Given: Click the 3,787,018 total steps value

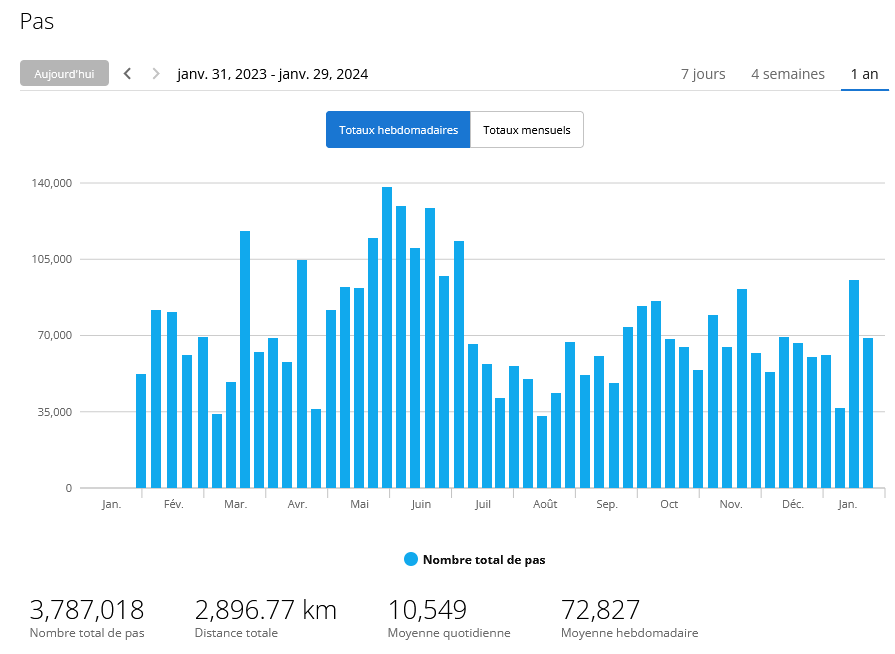Looking at the screenshot, I should click(87, 610).
